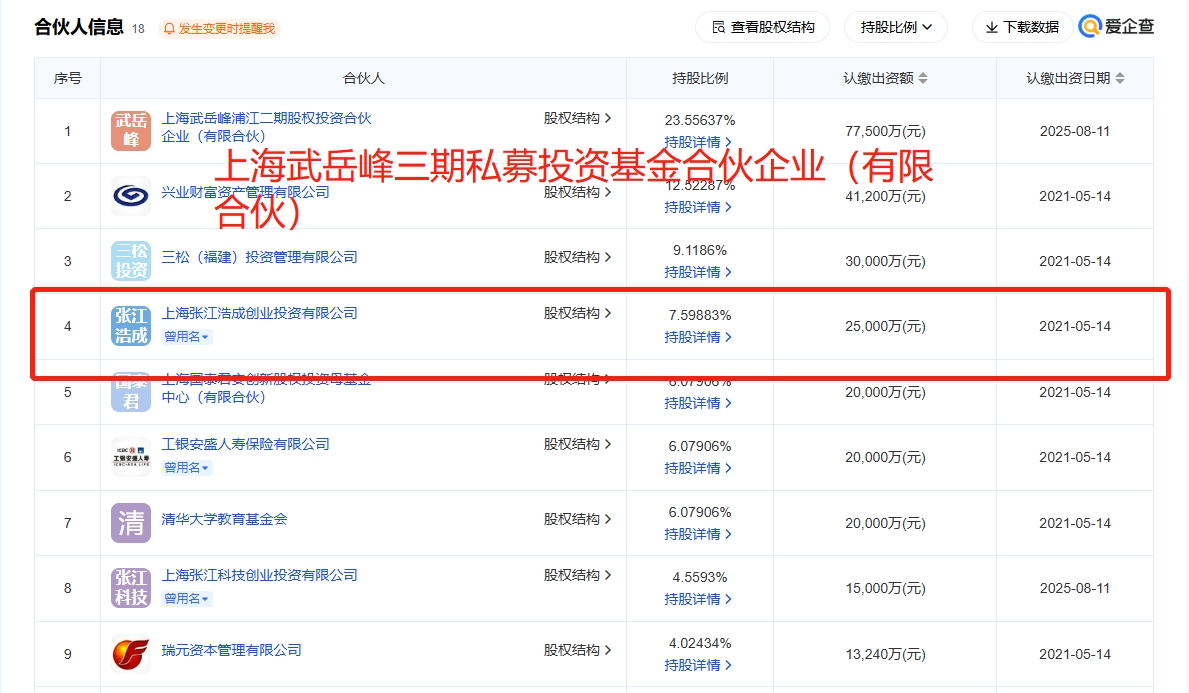Expand 曾用名 under 上海张江科技创业投资有限公司

pyautogui.click(x=187, y=599)
